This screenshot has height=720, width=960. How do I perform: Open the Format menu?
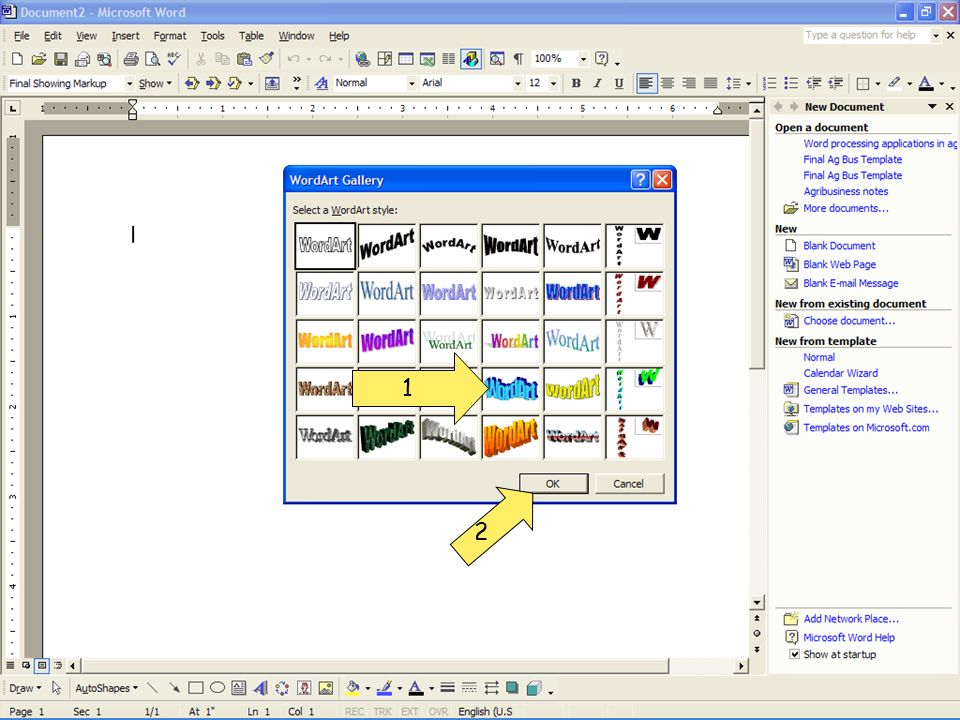click(x=170, y=36)
